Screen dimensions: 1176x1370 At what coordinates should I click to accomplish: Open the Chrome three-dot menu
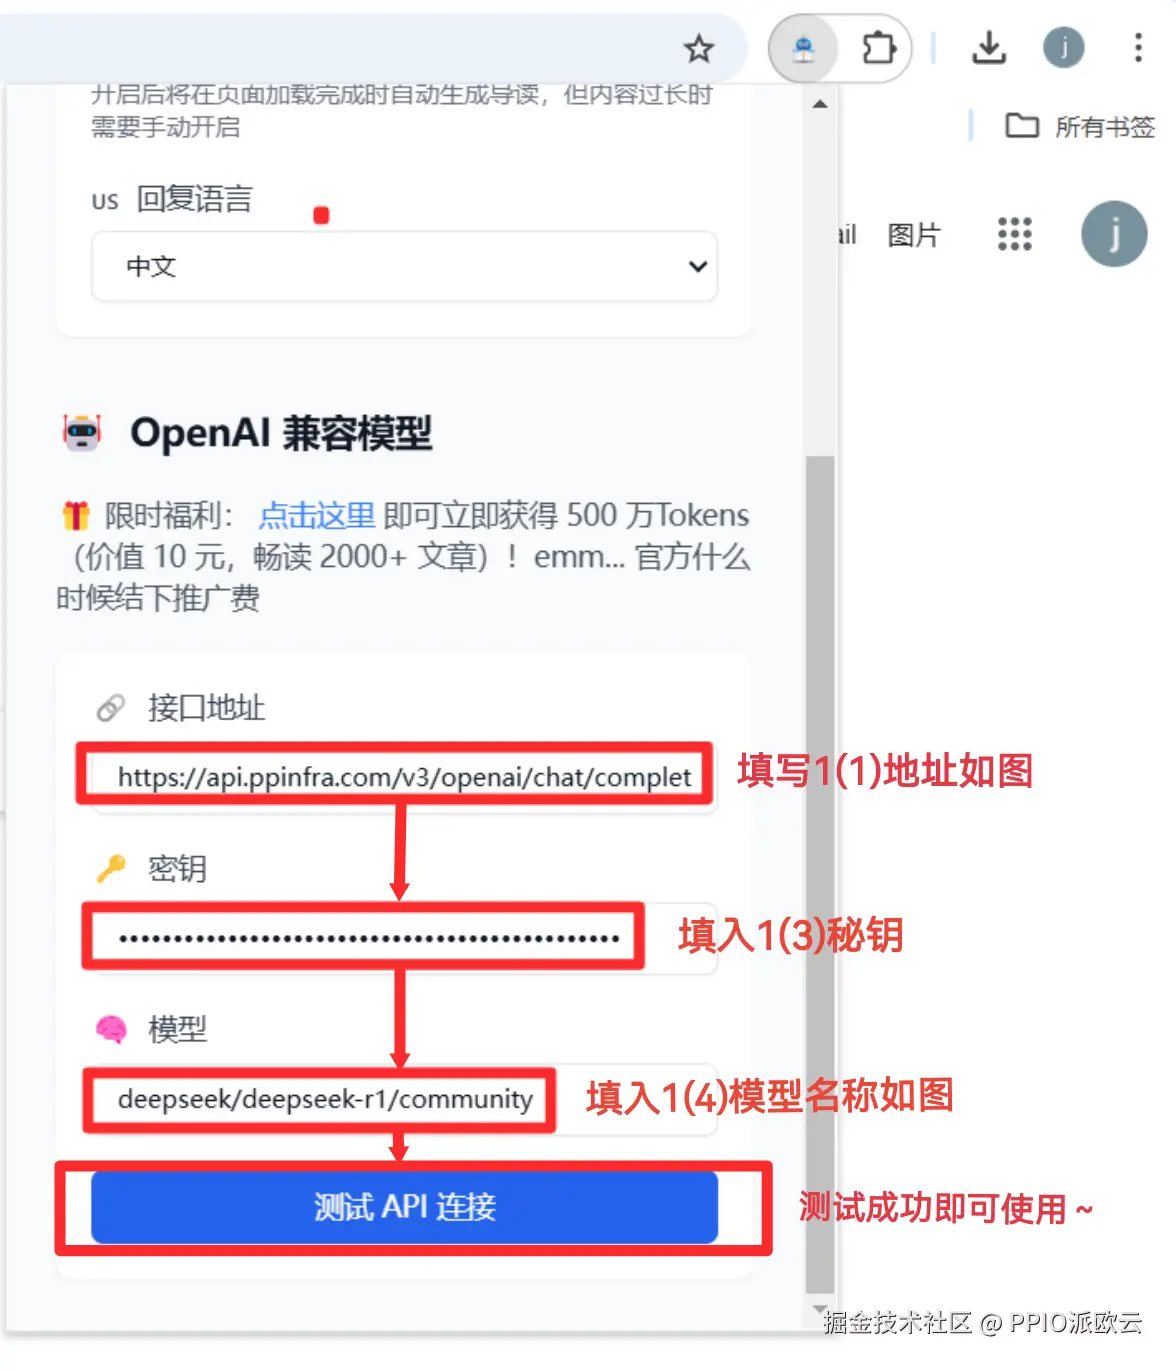click(x=1138, y=47)
